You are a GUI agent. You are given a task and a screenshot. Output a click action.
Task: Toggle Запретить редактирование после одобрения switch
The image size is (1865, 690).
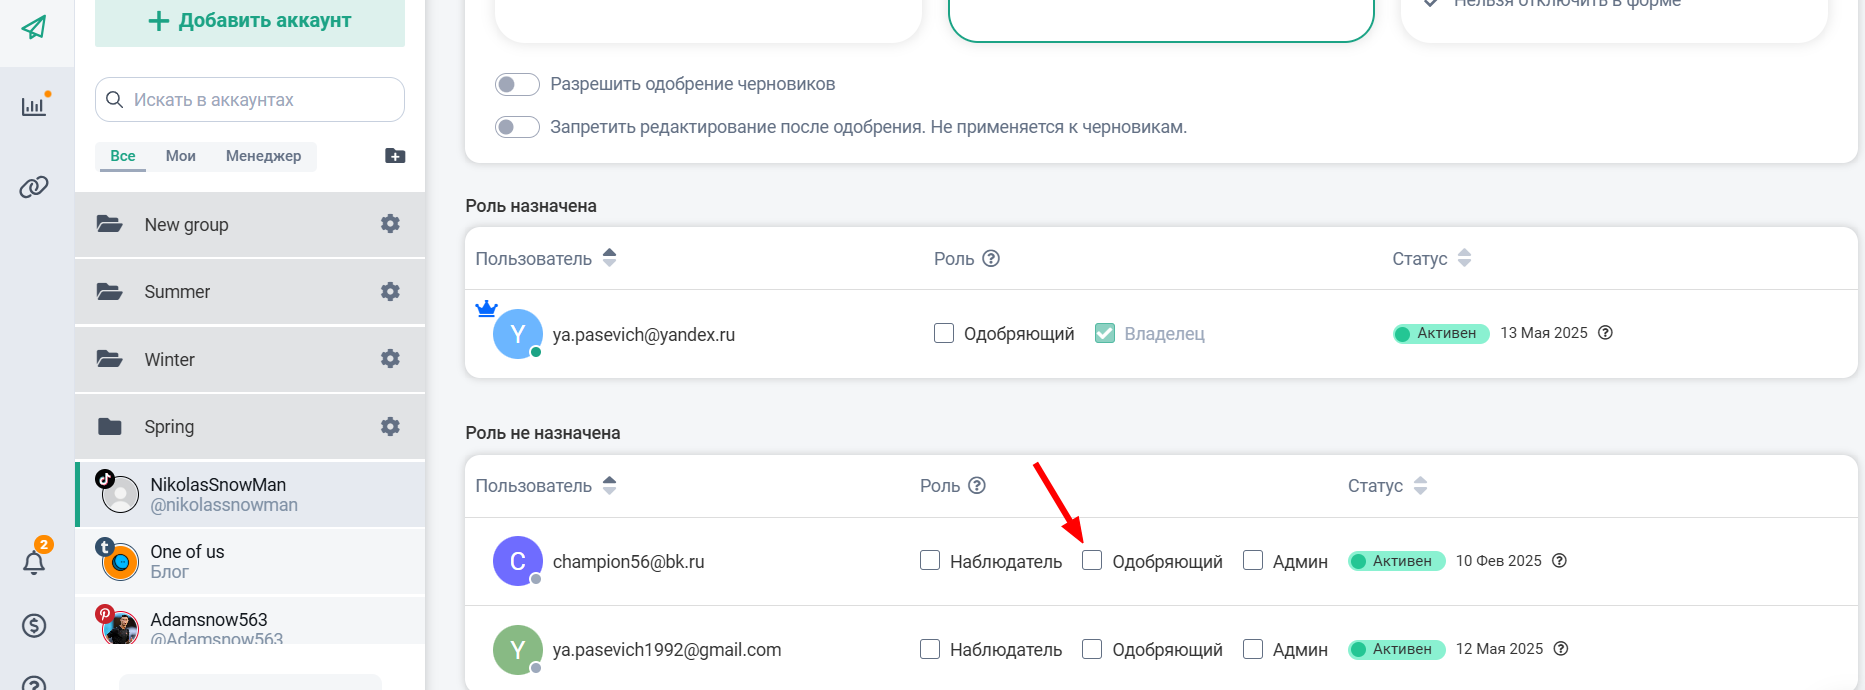tap(517, 127)
